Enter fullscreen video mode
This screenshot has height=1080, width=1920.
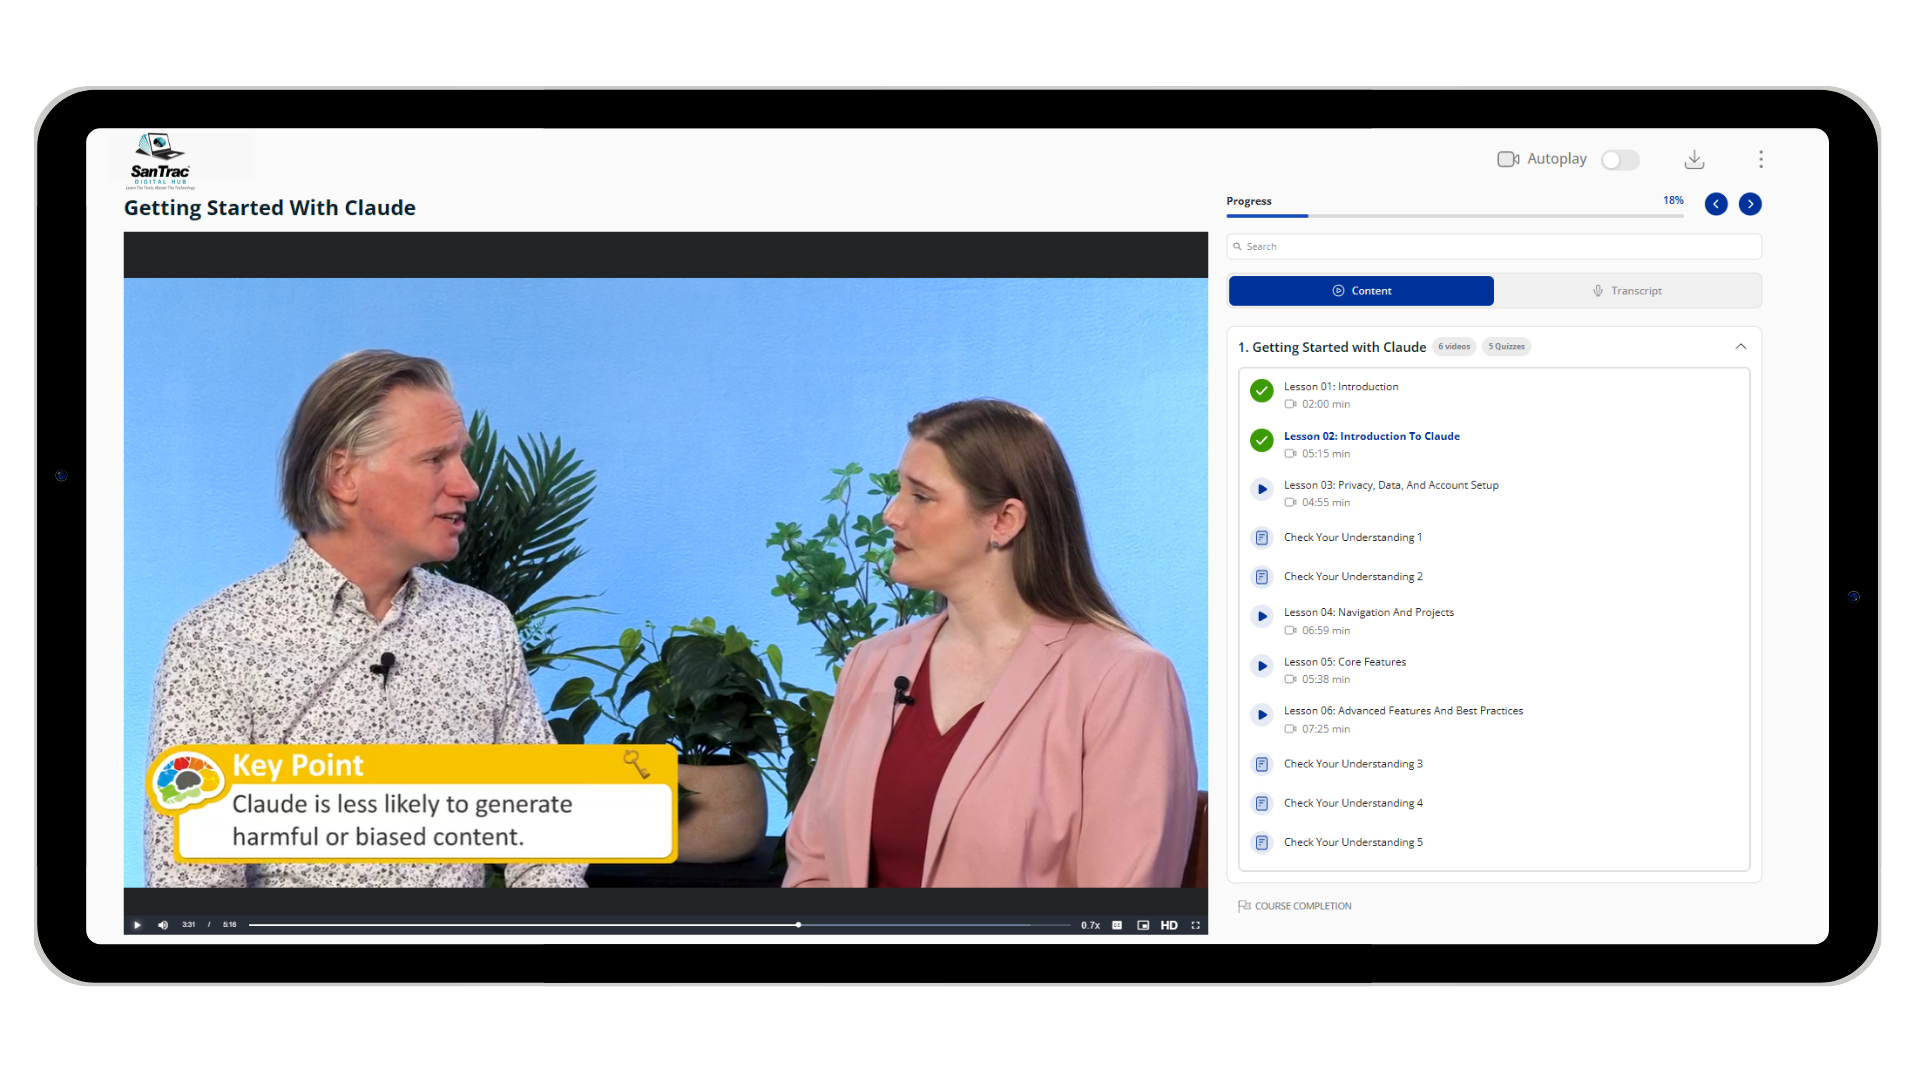pos(1195,925)
